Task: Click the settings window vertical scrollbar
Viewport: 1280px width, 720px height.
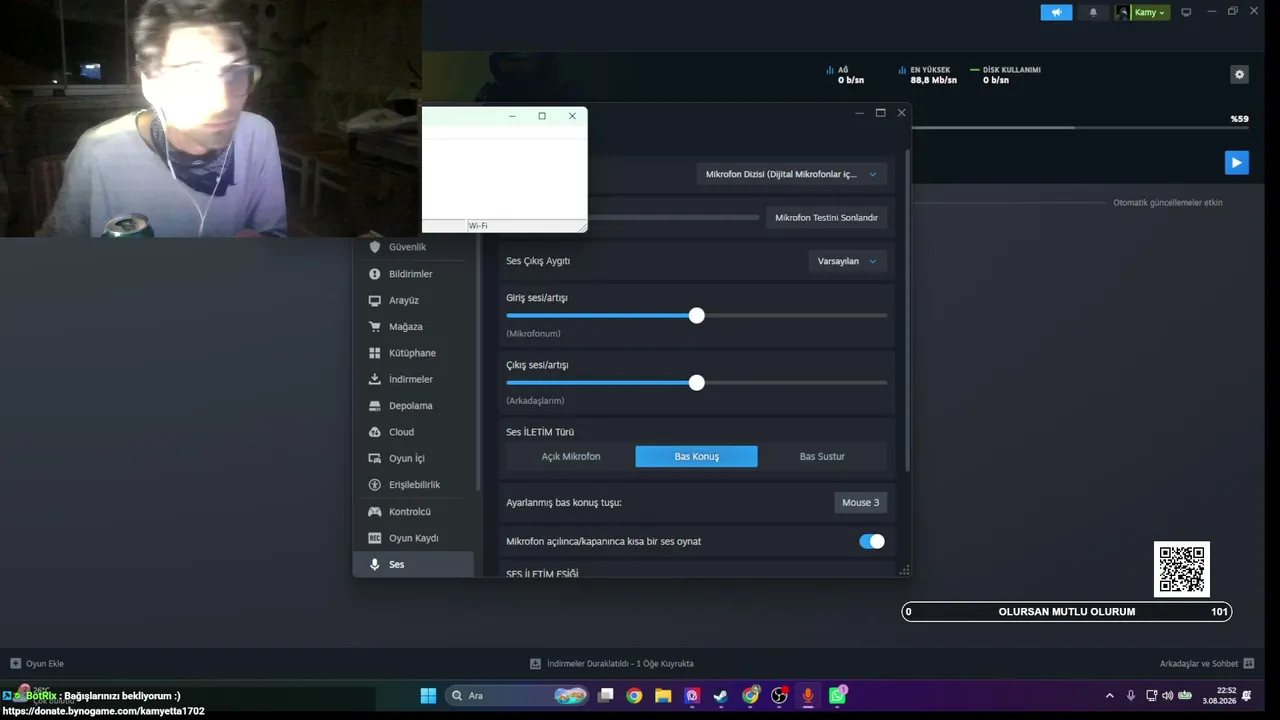Action: [x=907, y=310]
